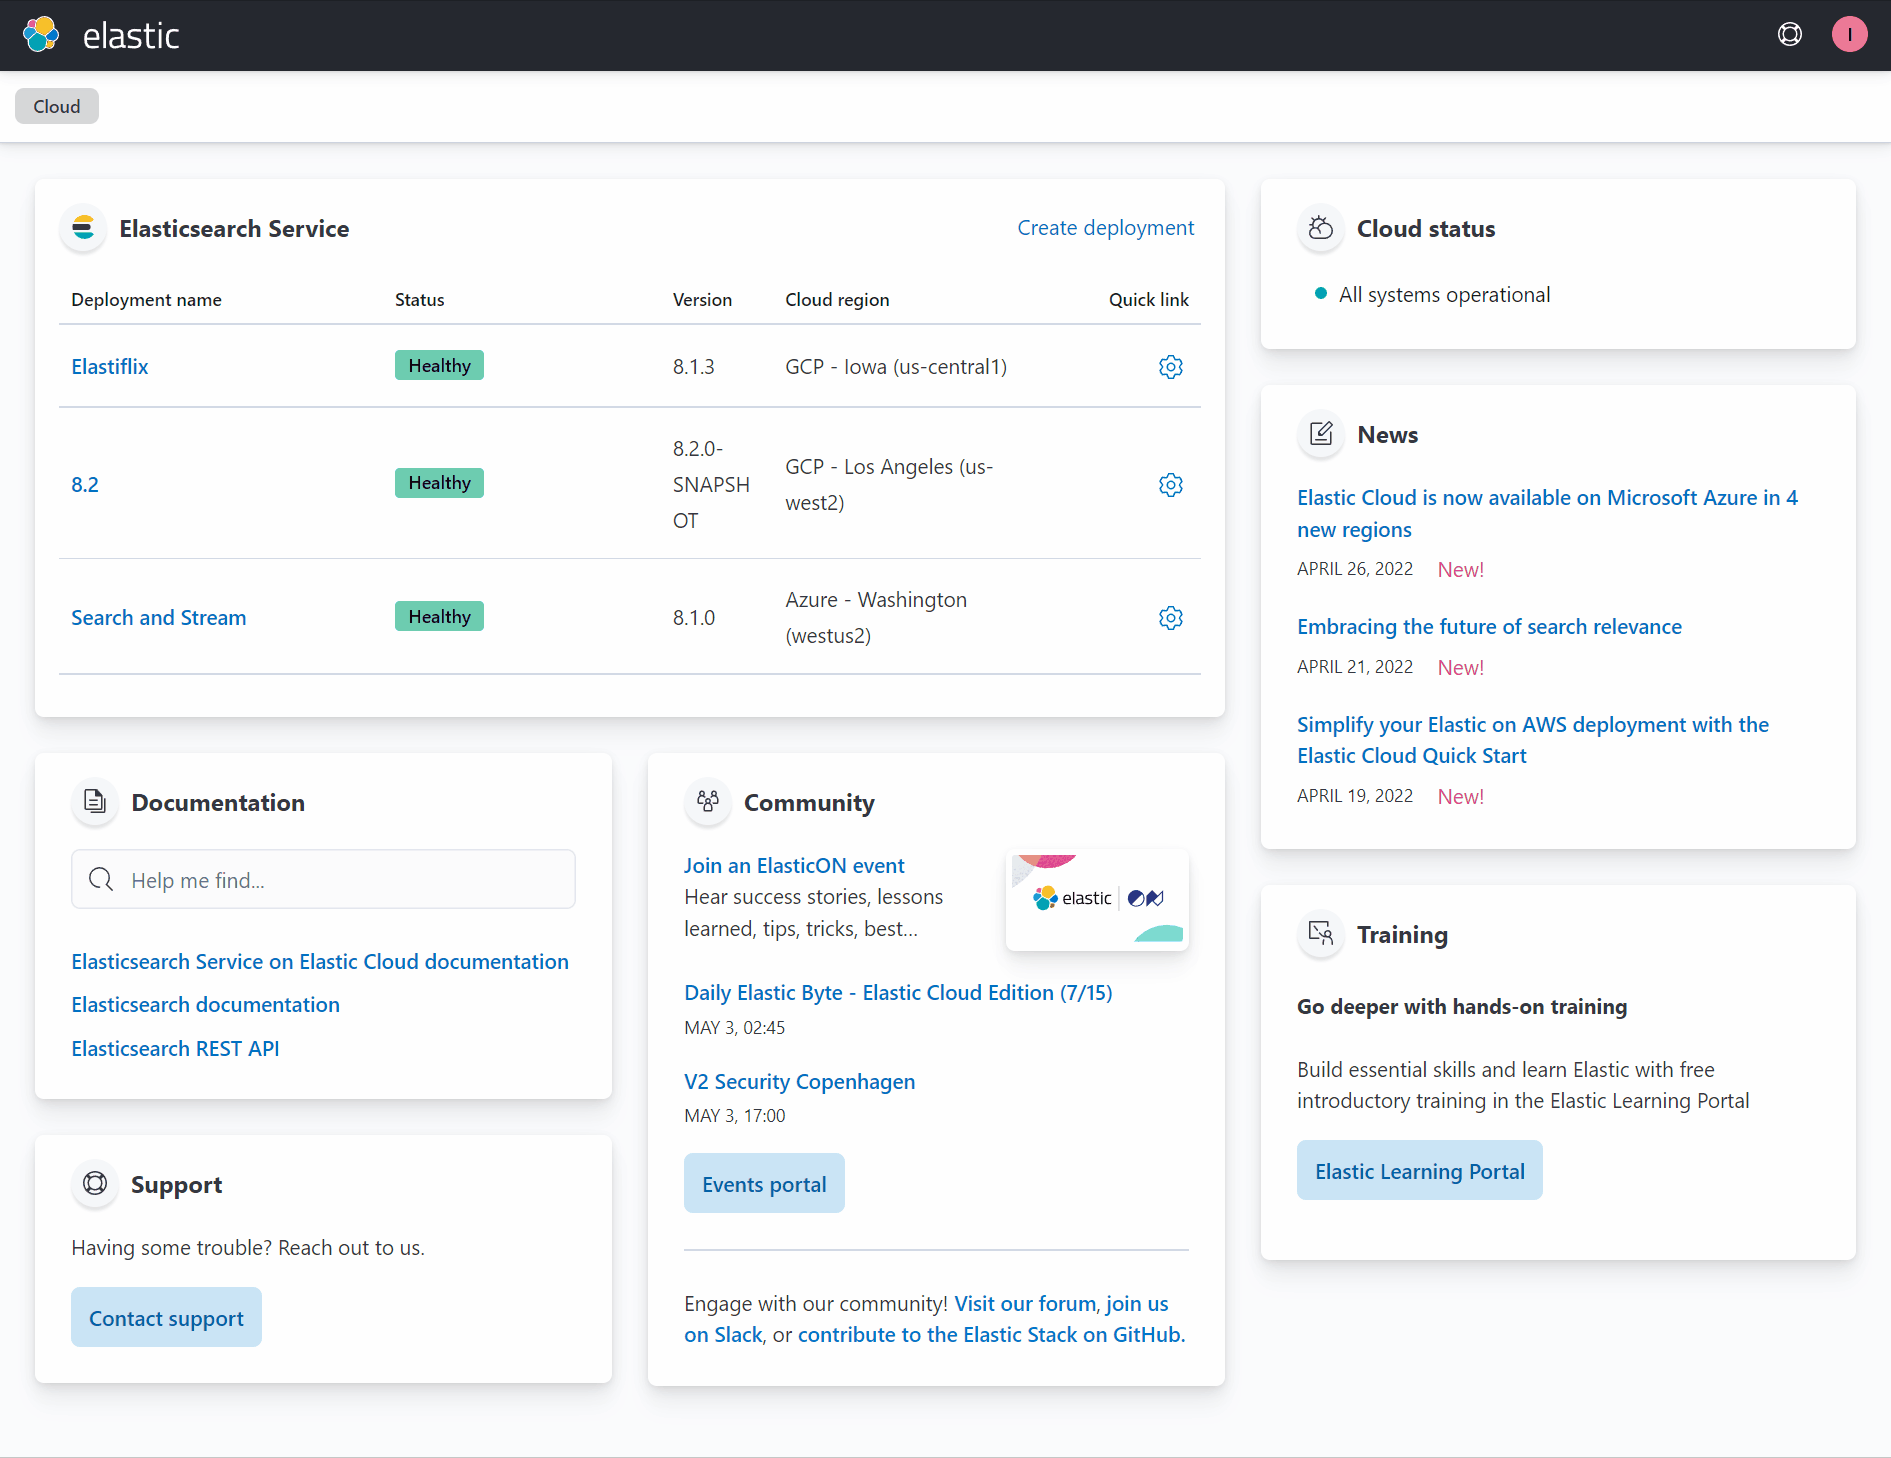Click the Documentation panel icon
The height and width of the screenshot is (1458, 1891).
click(95, 802)
